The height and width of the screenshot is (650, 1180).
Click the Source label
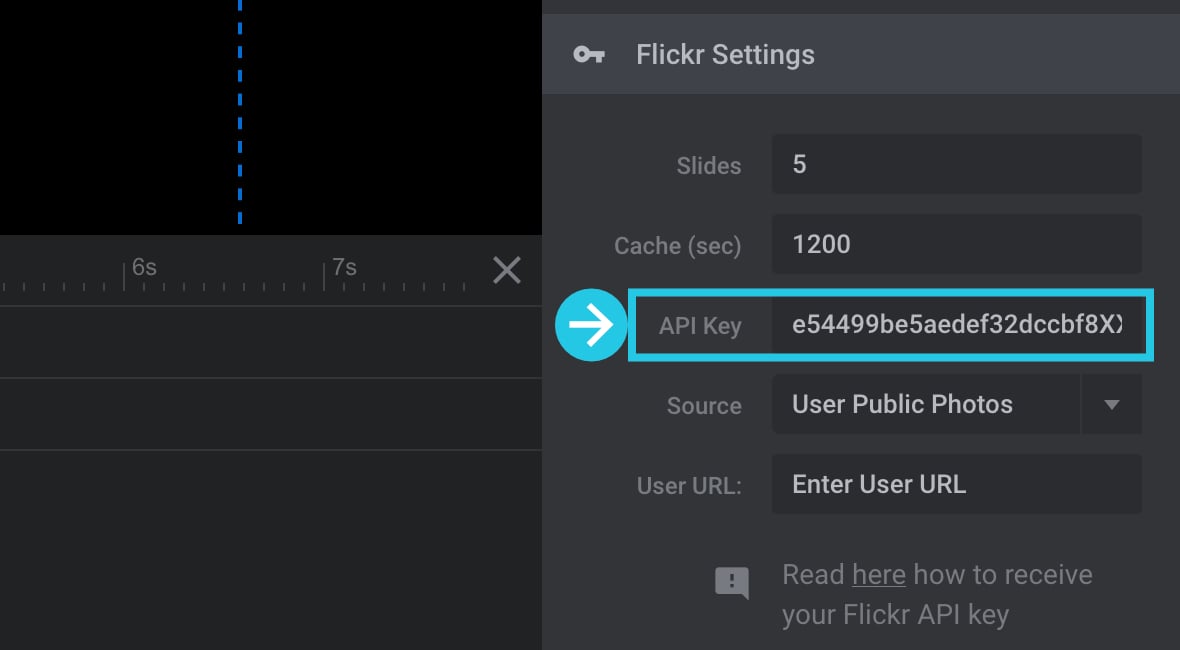click(704, 406)
